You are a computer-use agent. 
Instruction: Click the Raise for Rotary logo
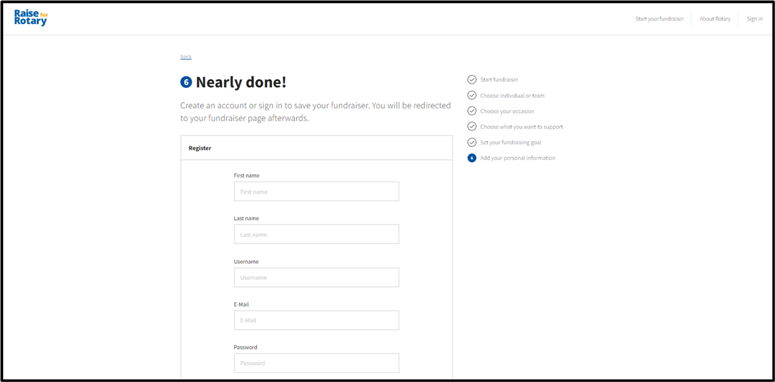pyautogui.click(x=31, y=18)
